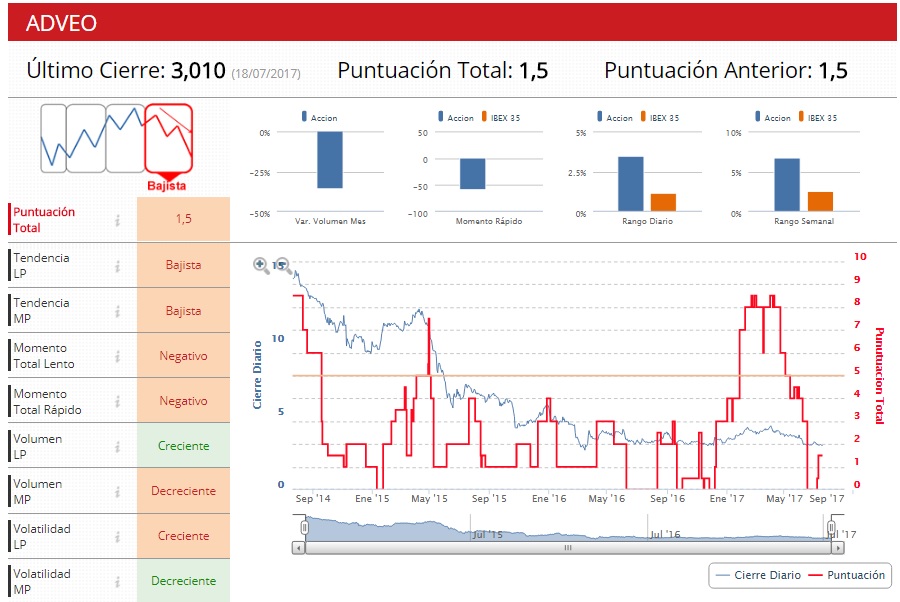Open info icon next to Tendencia LP

117,266
